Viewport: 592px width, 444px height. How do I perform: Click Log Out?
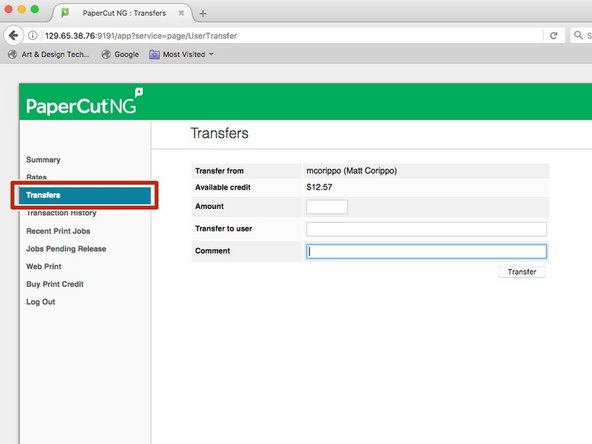40,302
